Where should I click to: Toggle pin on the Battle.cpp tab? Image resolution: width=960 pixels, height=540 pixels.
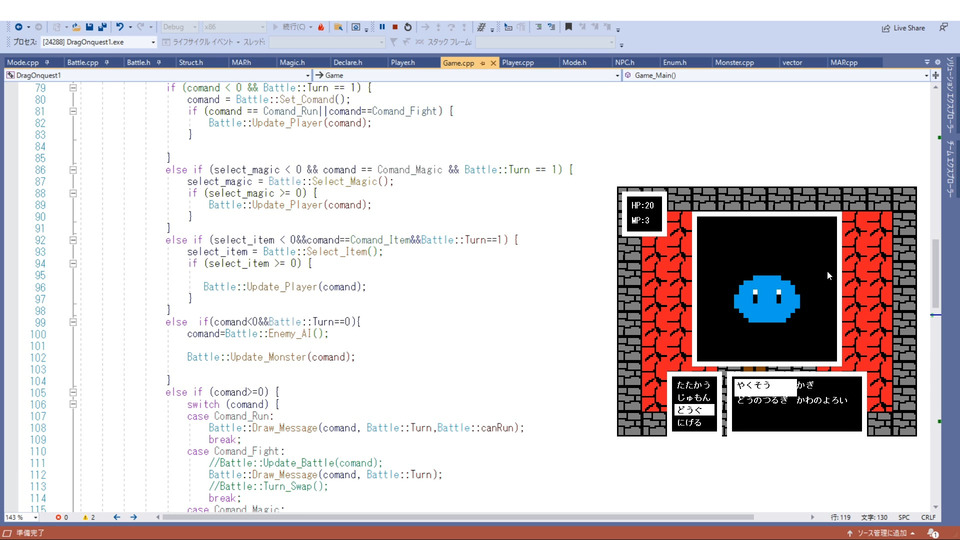pos(107,62)
